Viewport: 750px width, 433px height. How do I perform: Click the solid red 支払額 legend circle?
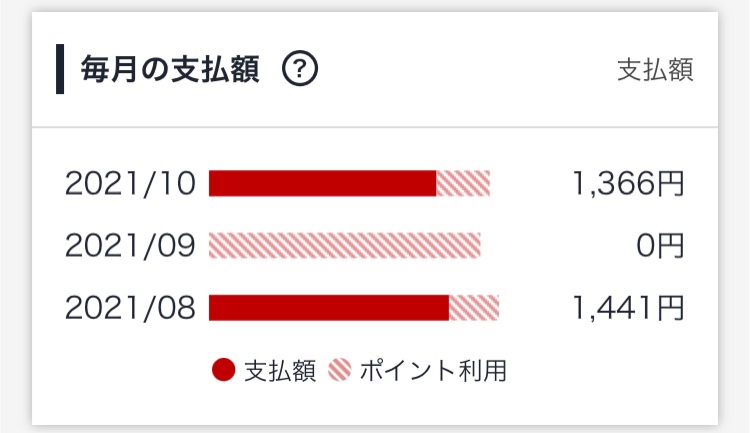tap(223, 370)
